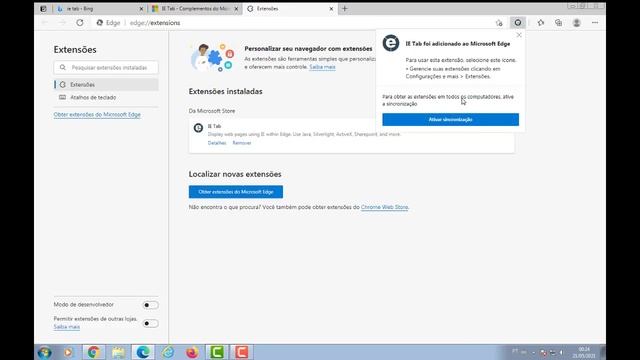Click Remover for IE Tab
Image resolution: width=640 pixels, height=360 pixels.
242,143
